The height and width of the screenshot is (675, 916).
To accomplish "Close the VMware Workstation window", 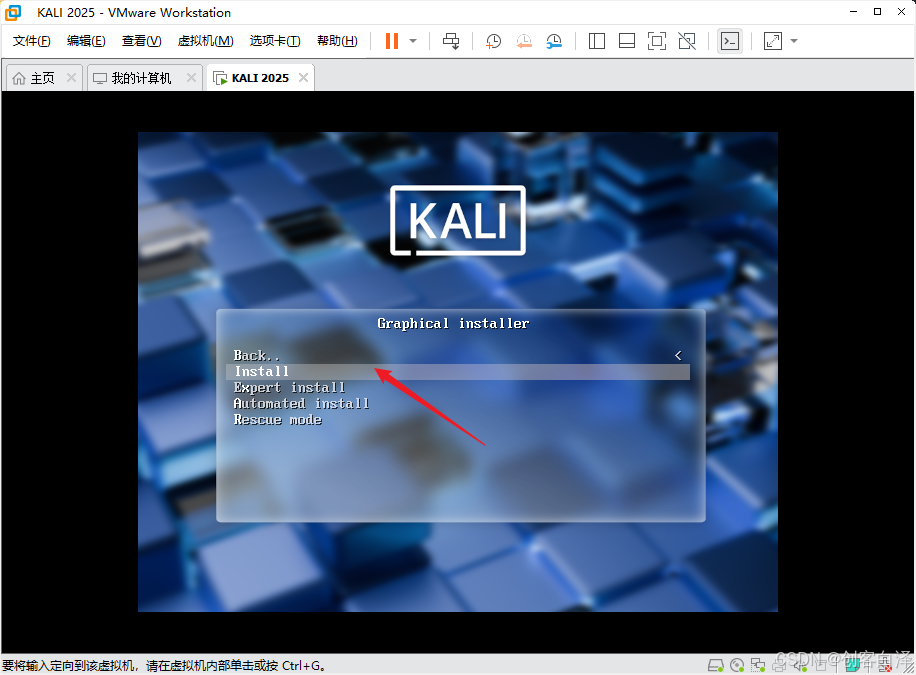I will (901, 12).
